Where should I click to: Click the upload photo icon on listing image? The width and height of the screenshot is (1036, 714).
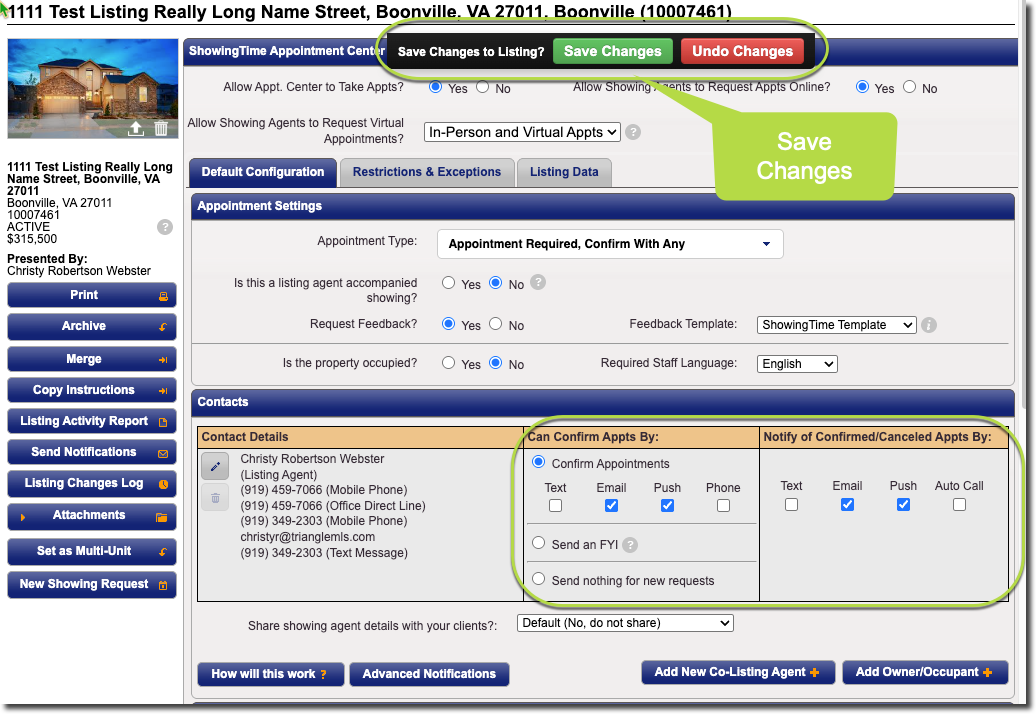coord(135,128)
